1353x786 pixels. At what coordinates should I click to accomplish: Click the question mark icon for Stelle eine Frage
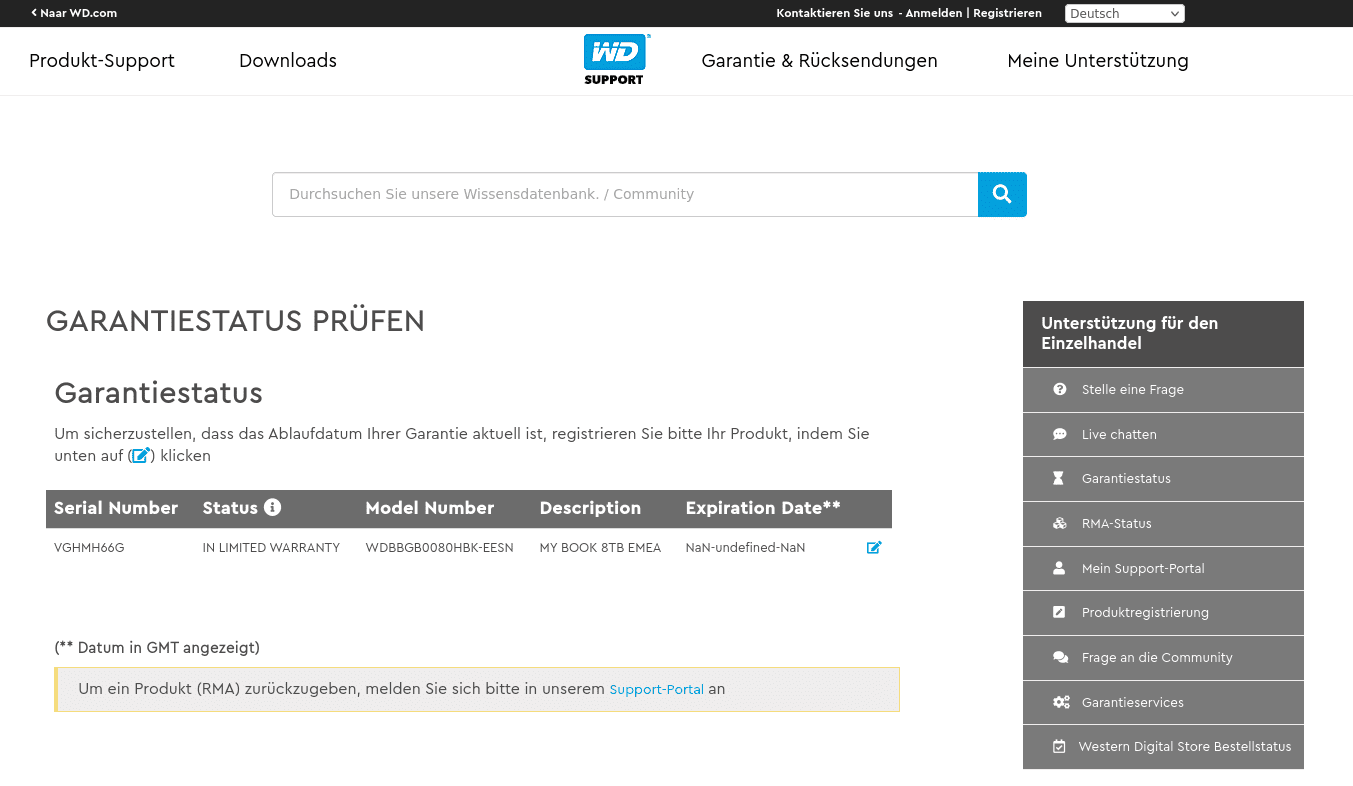[x=1060, y=390]
